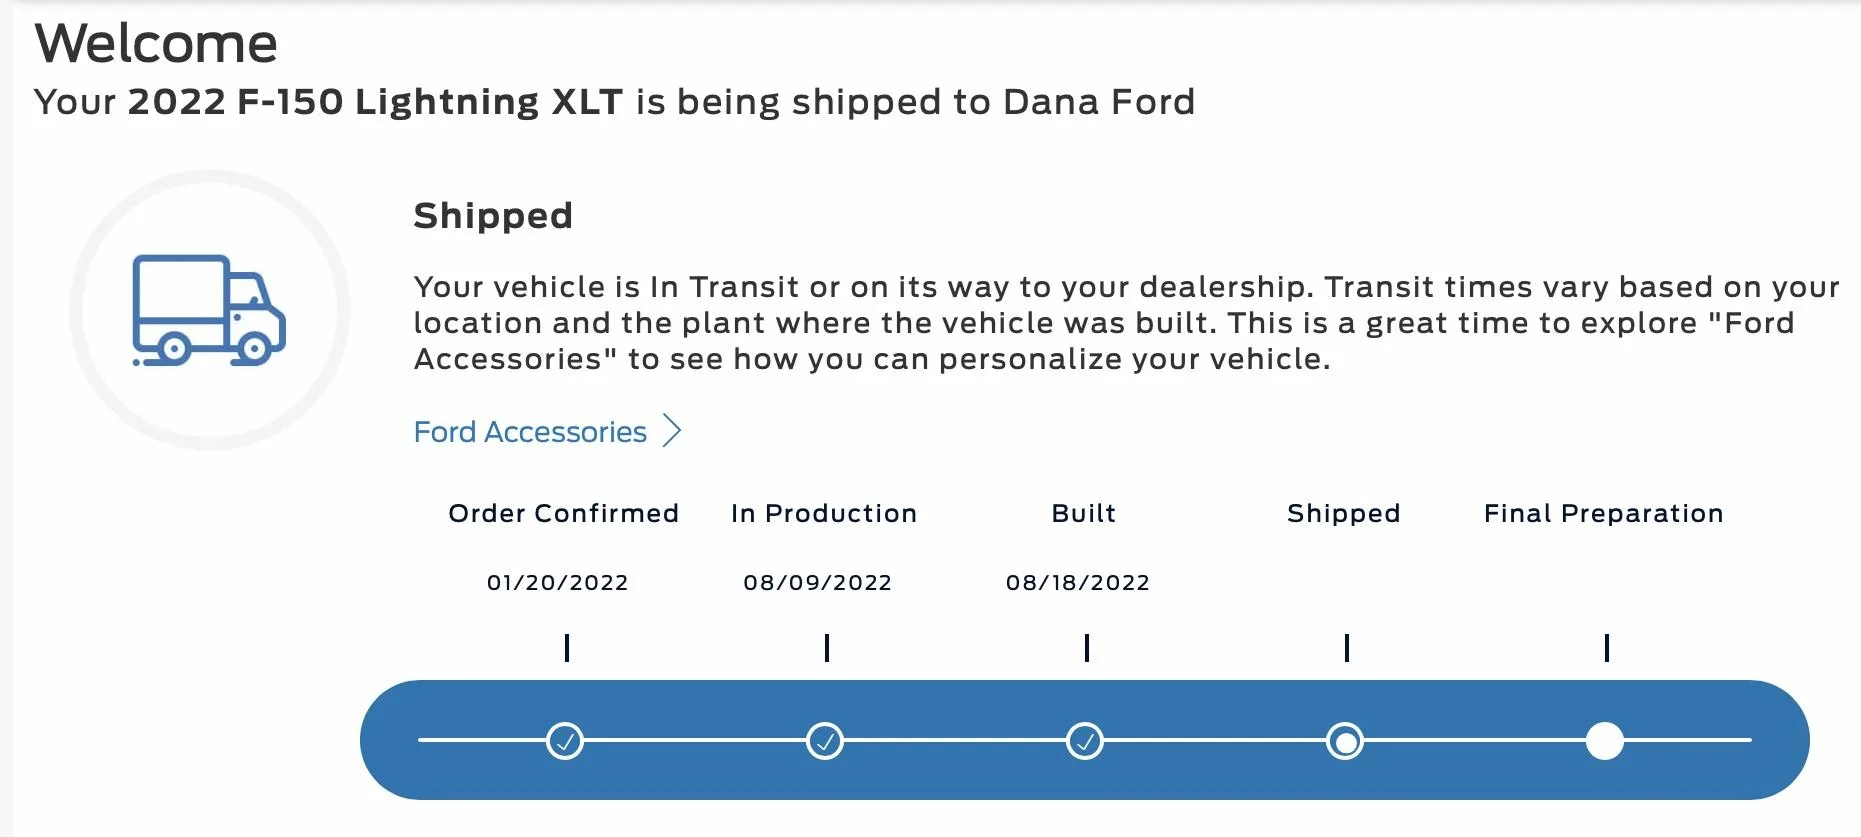1861x837 pixels.
Task: Click the delivery truck status icon
Action: 209,310
